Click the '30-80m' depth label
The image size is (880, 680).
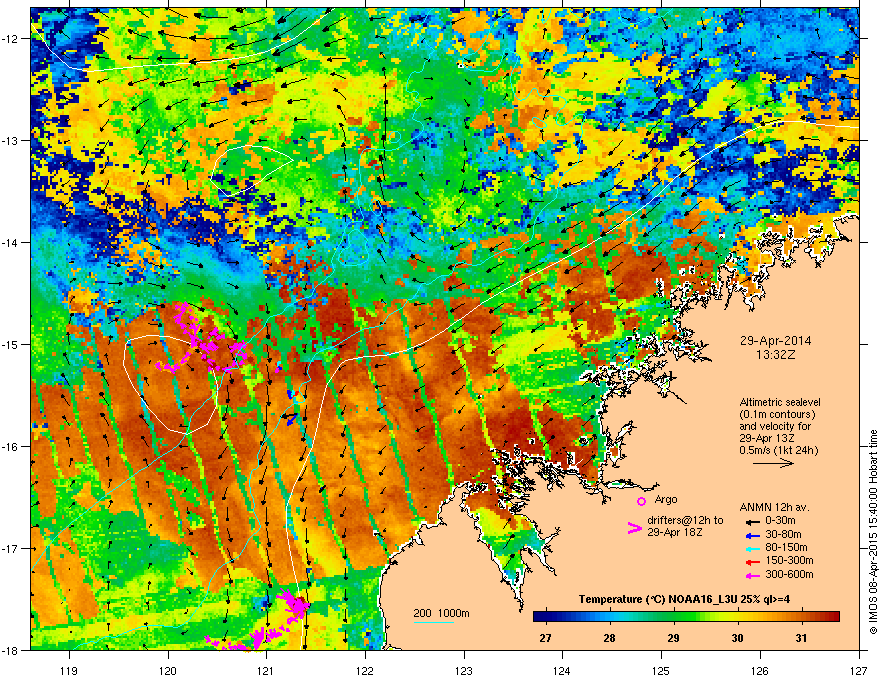783,534
